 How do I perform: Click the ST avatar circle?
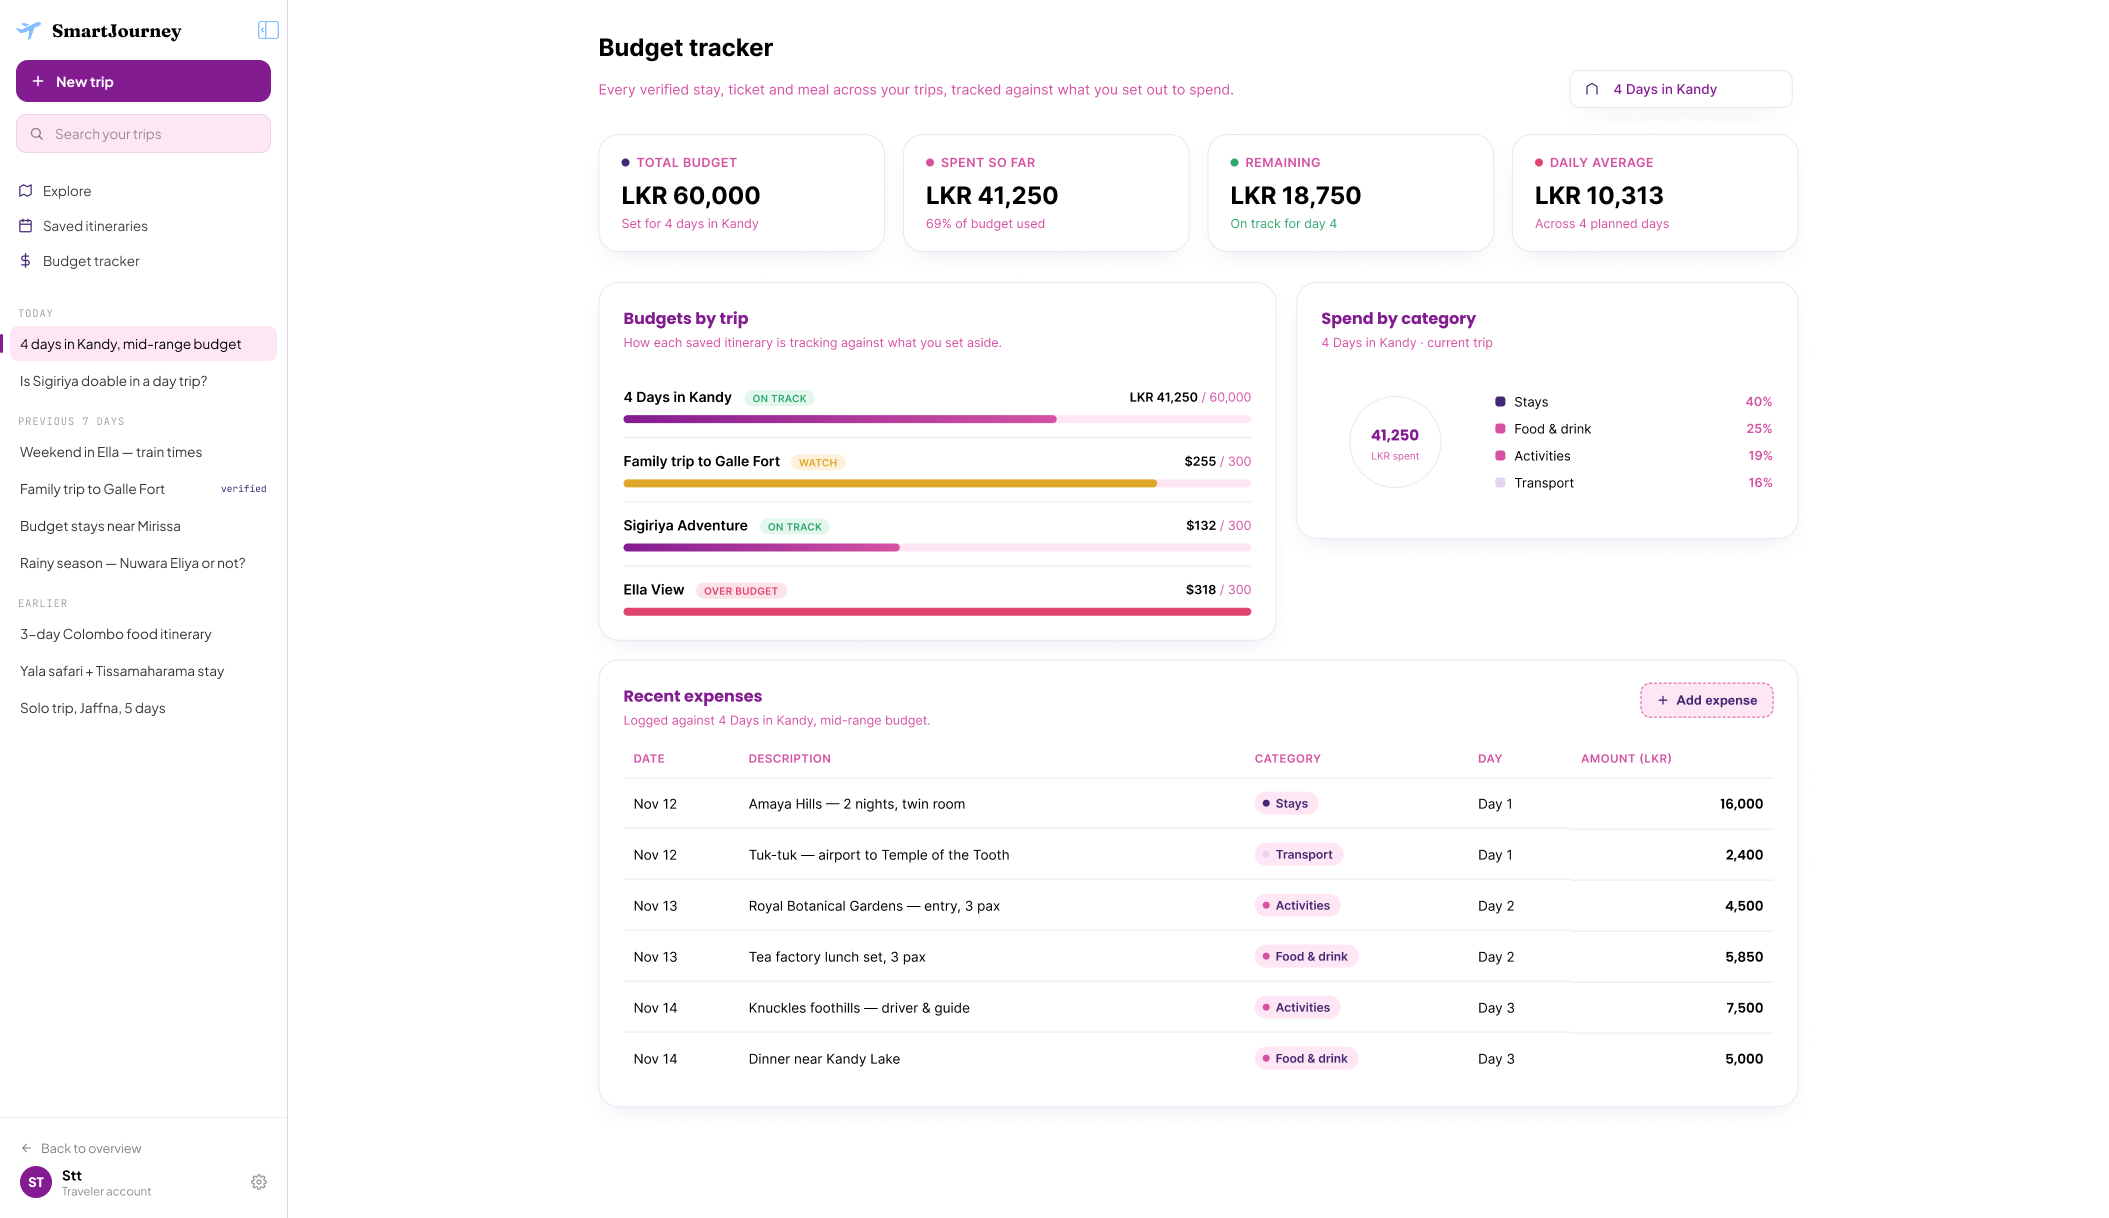pyautogui.click(x=36, y=1182)
